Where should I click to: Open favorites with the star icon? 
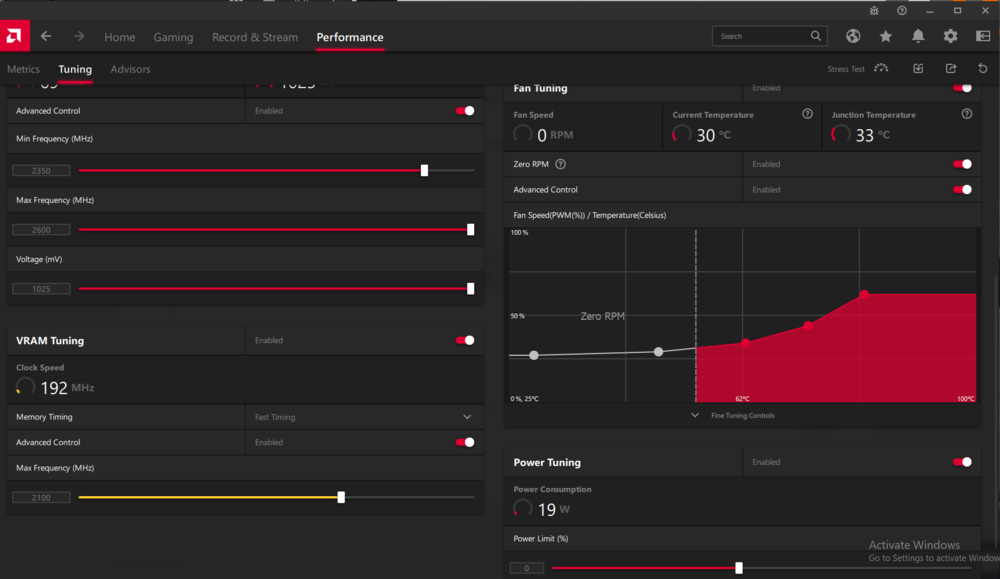(885, 36)
